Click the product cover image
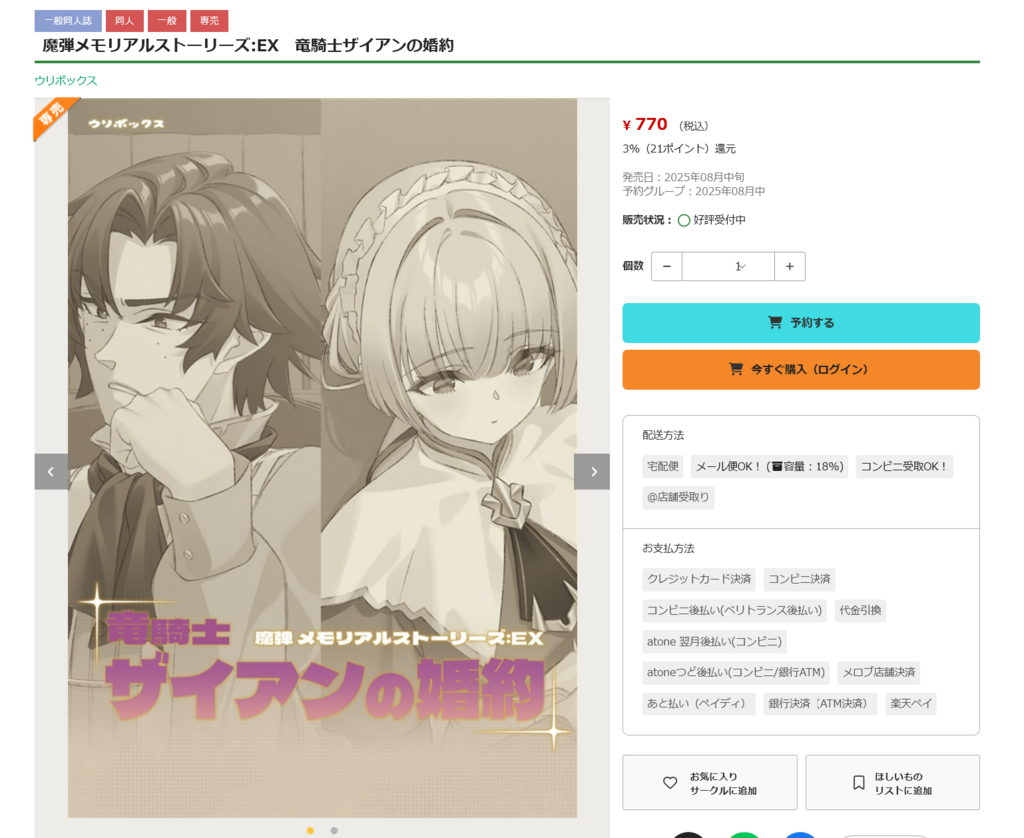Viewport: 1024px width, 838px height. coord(322,457)
